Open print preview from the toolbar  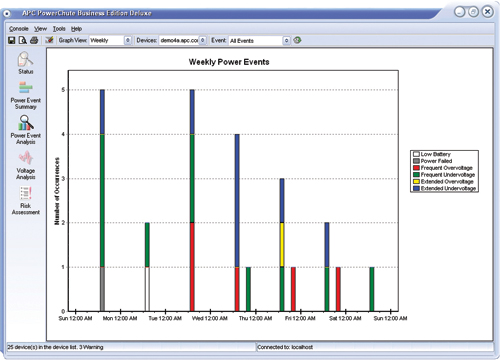tap(23, 40)
